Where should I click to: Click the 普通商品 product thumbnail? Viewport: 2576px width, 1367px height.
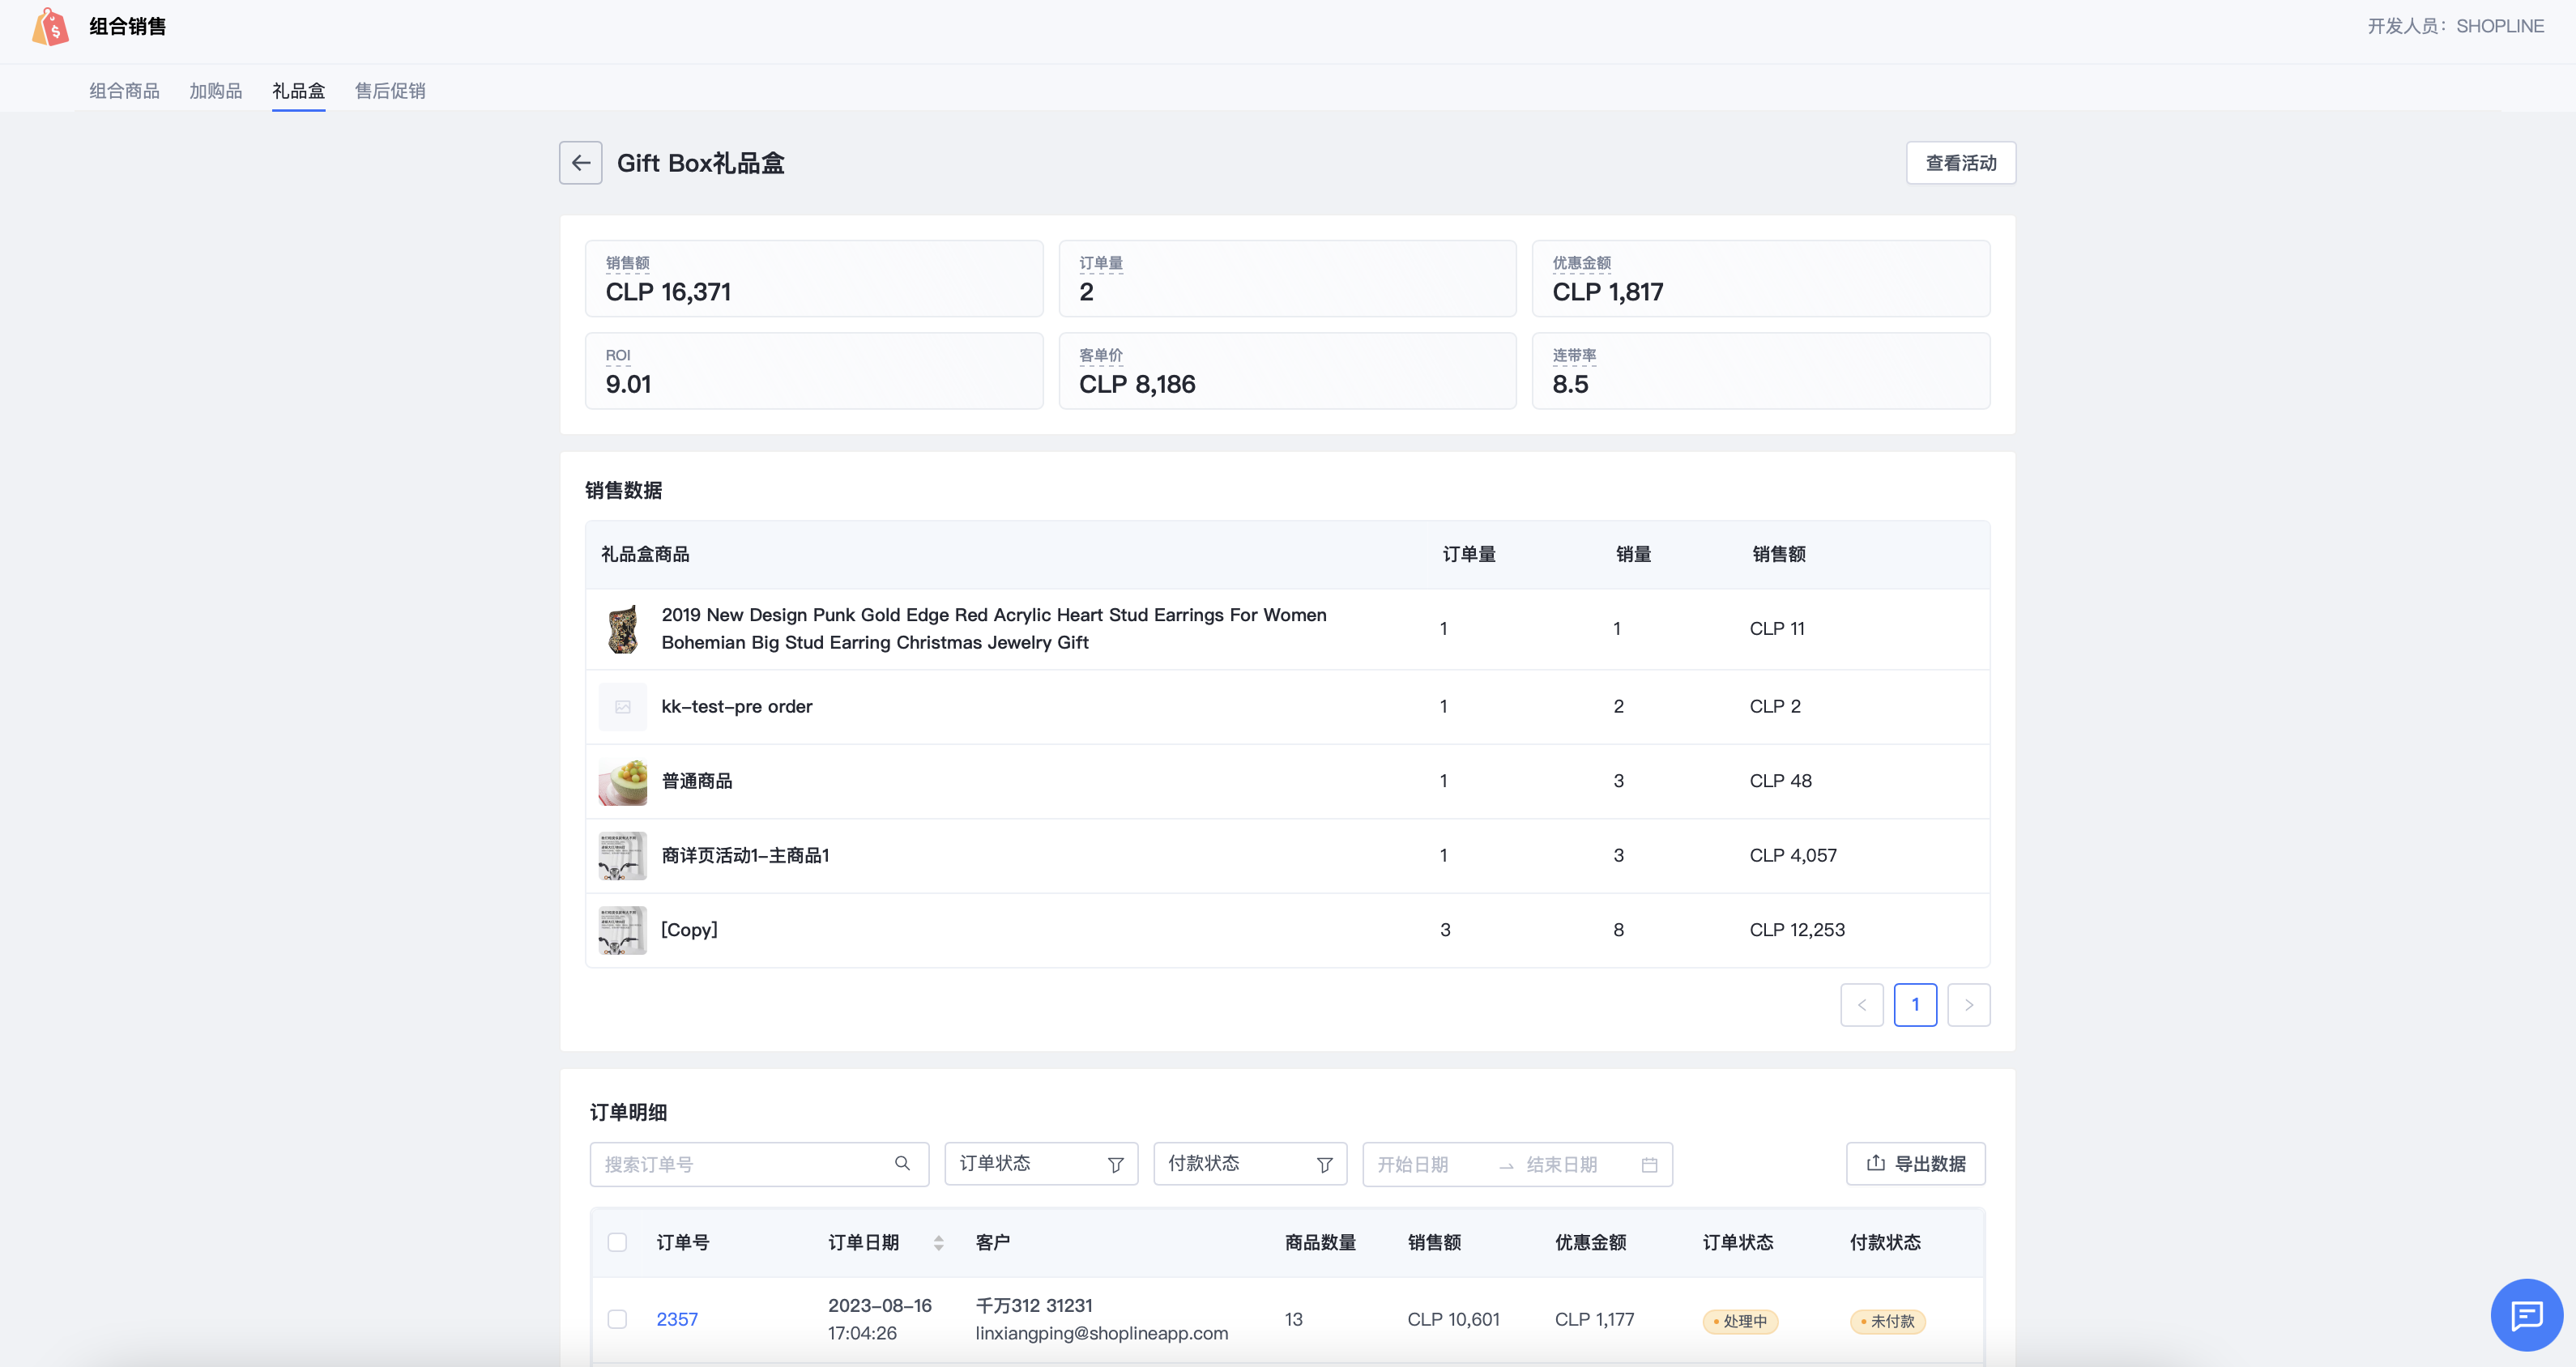click(x=622, y=781)
